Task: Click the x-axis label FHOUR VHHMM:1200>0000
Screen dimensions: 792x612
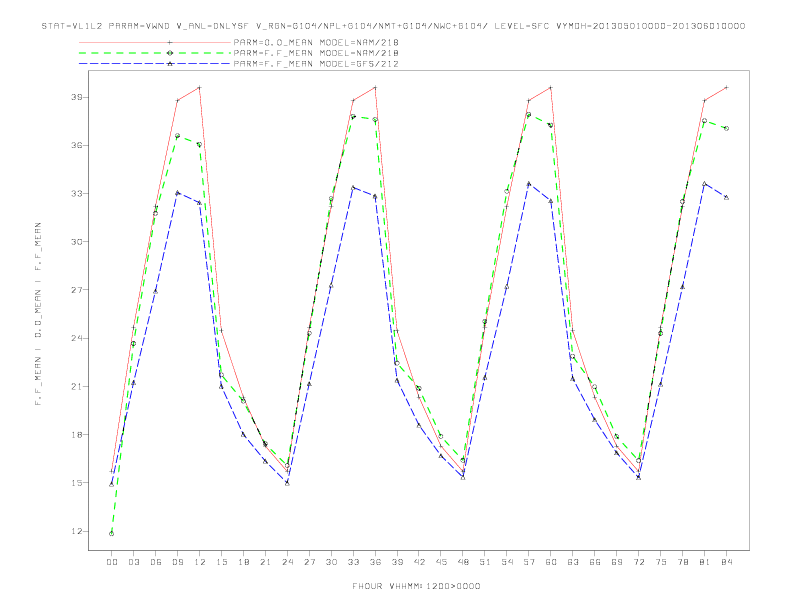Action: tap(416, 586)
